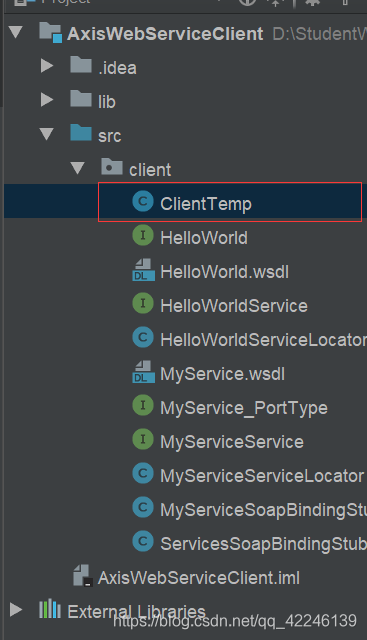
Task: Expand the lib folder arrow
Action: pyautogui.click(x=47, y=100)
